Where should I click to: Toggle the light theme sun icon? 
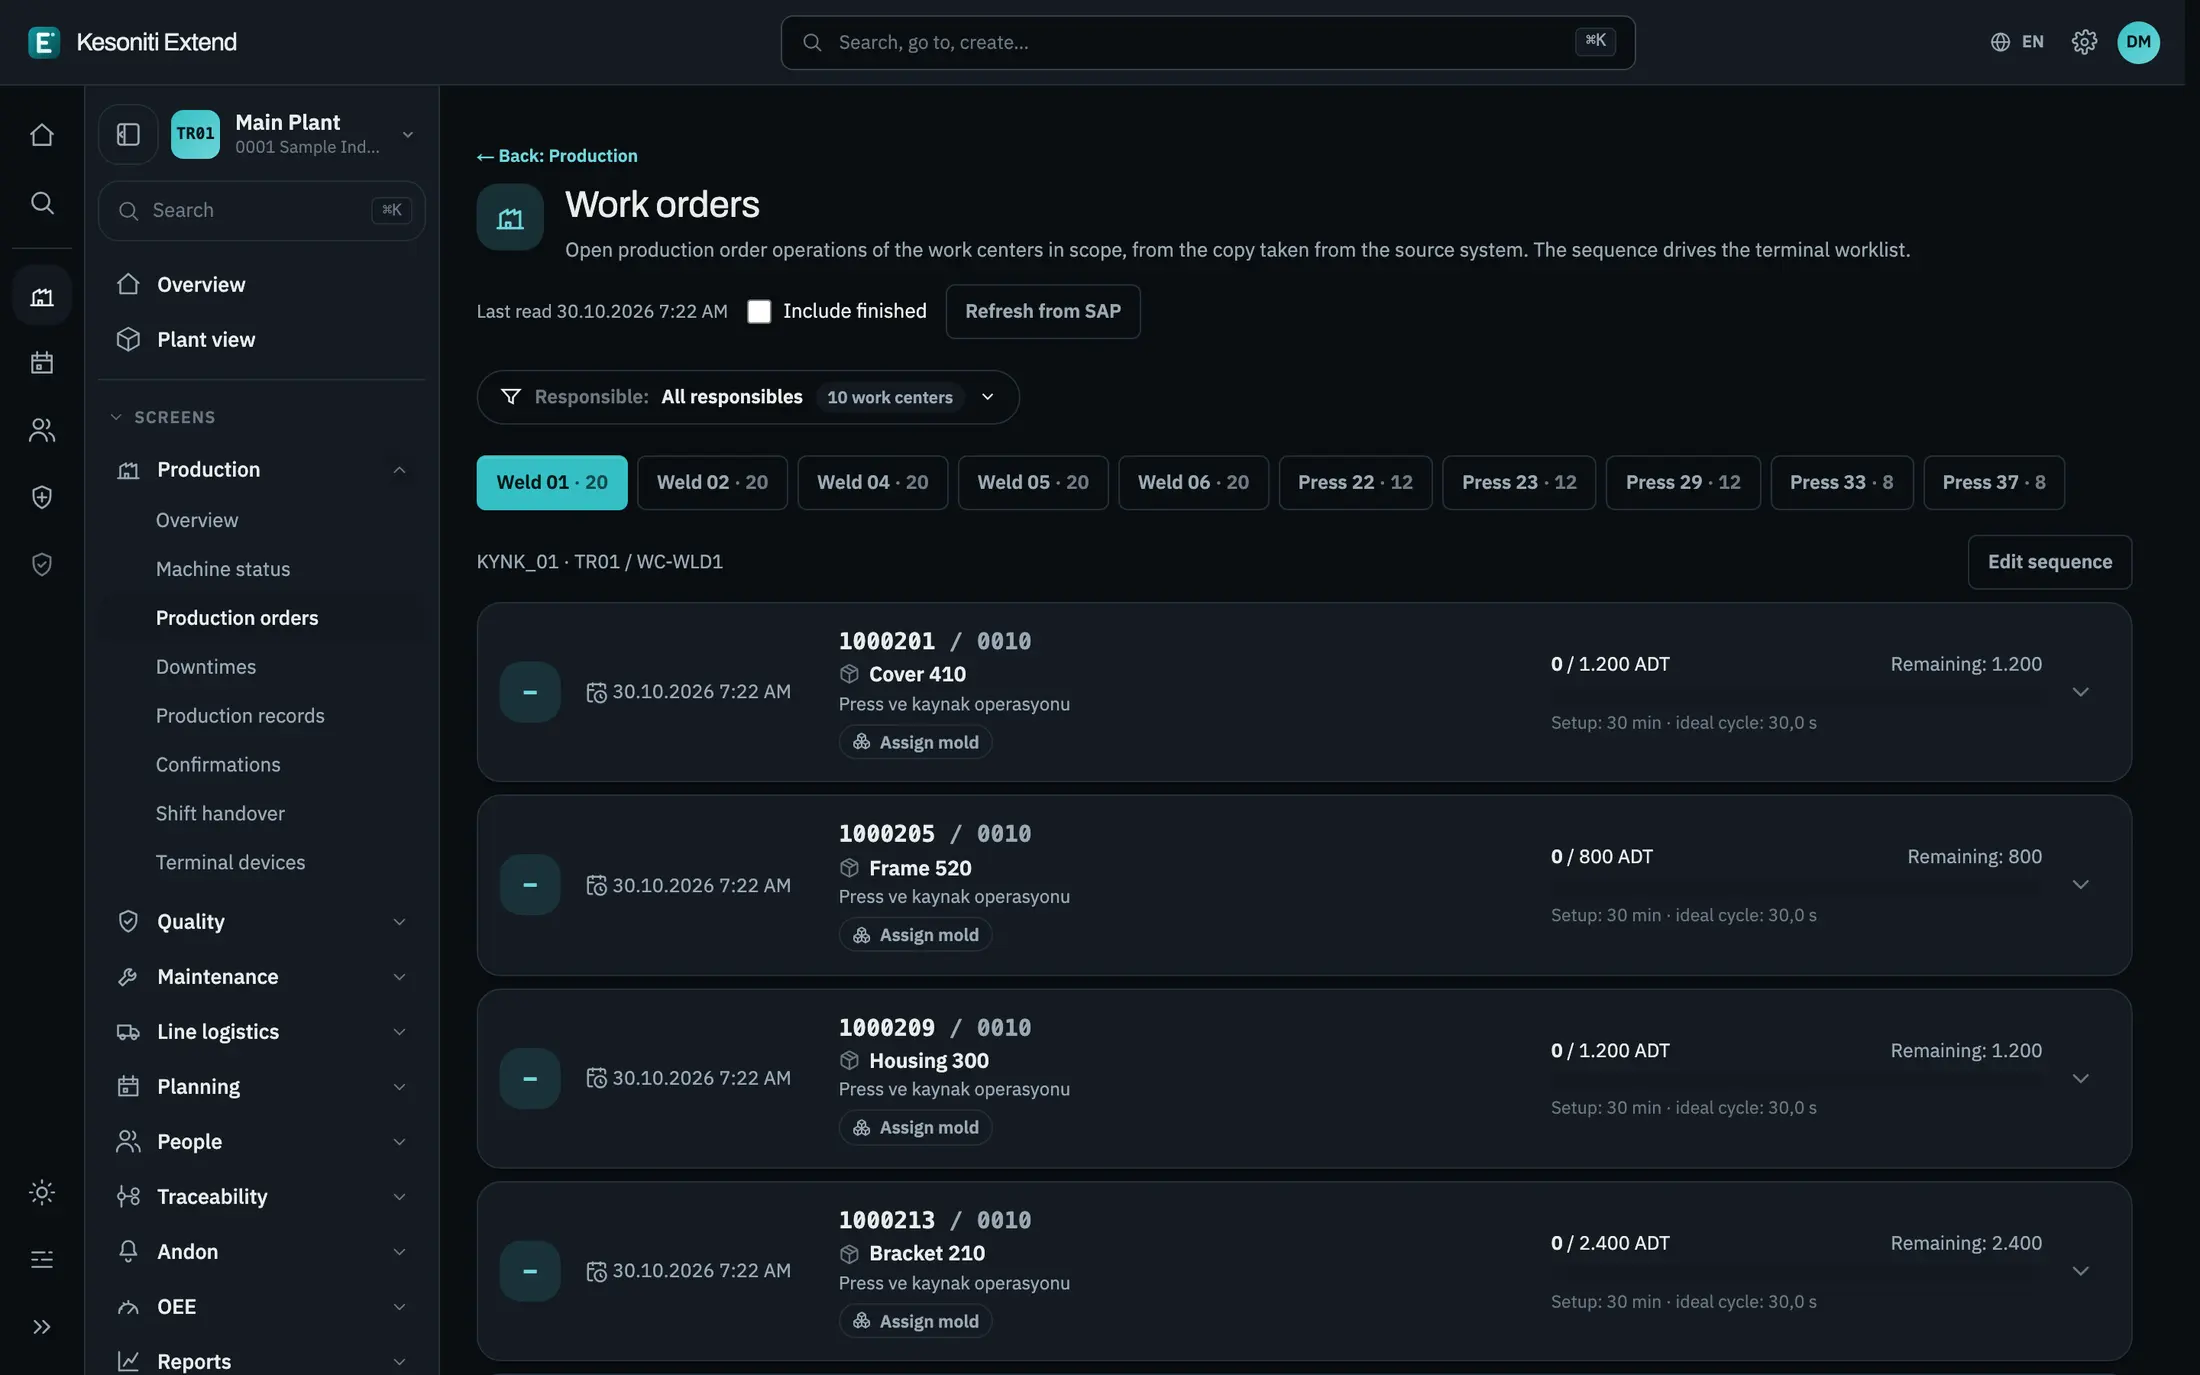pos(42,1192)
